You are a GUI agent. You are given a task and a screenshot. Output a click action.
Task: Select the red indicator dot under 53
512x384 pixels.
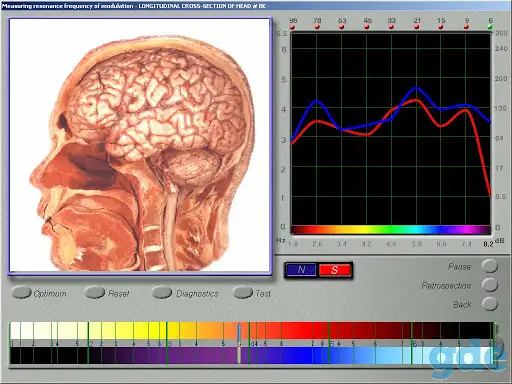[342, 27]
